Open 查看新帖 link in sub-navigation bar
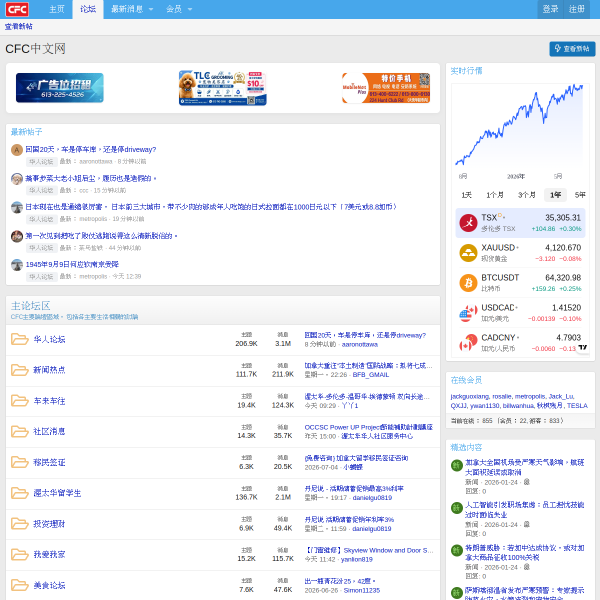This screenshot has height=600, width=600. [x=18, y=26]
